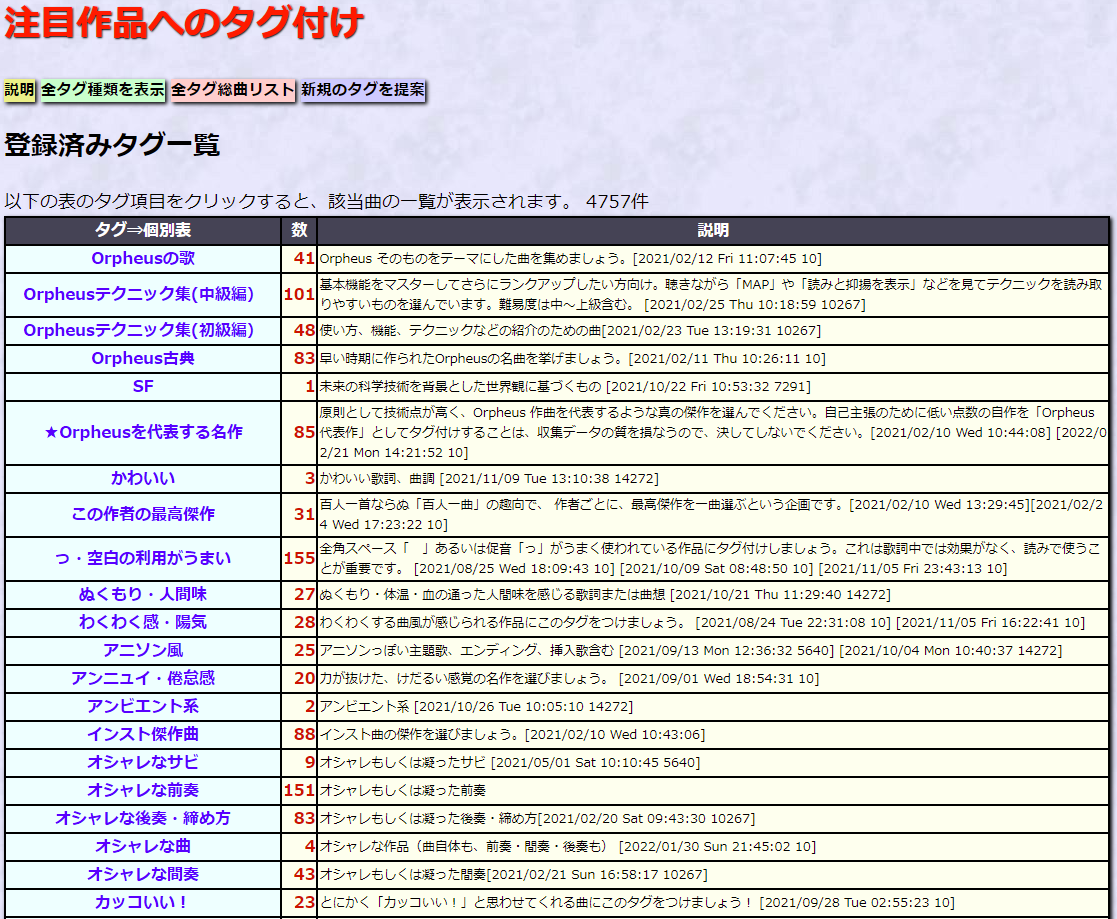Open 全タグ種類を表示 button
This screenshot has width=1117, height=919.
tap(103, 90)
